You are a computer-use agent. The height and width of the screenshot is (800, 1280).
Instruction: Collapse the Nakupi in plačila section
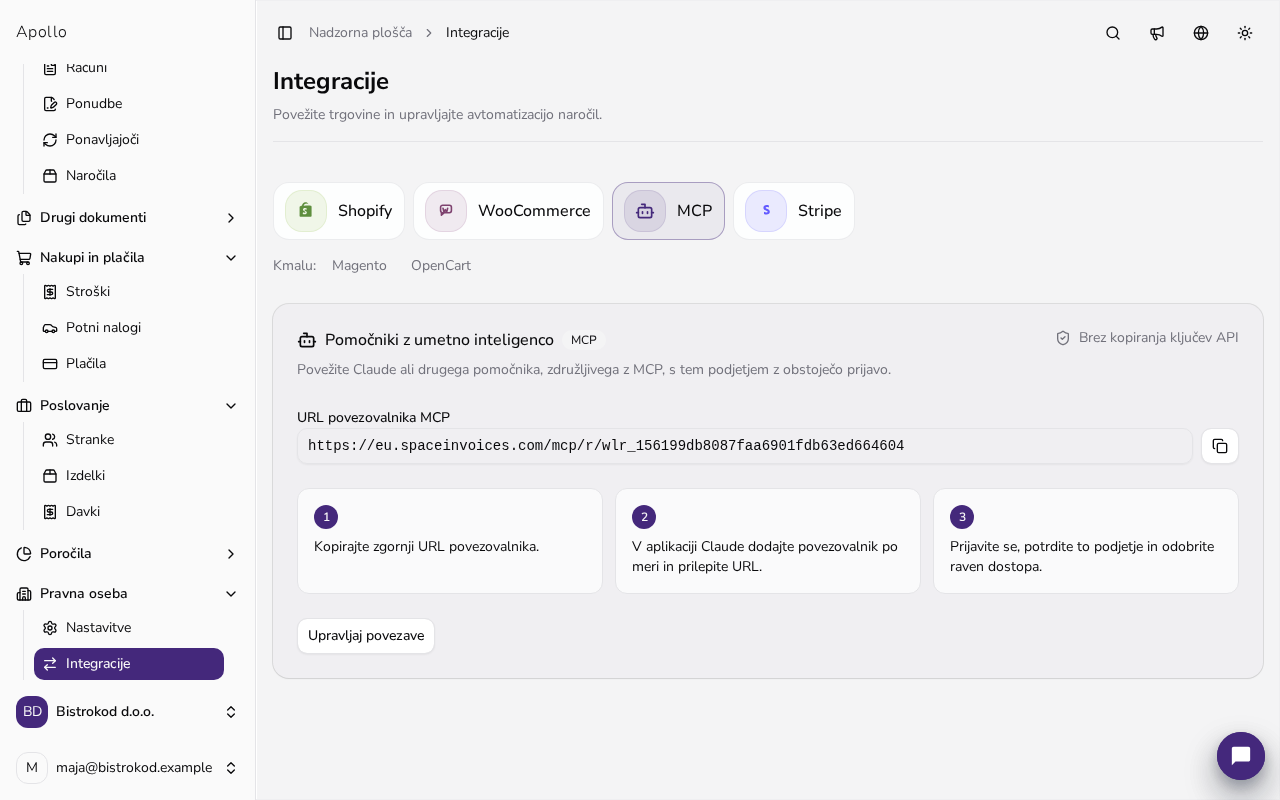click(x=127, y=258)
